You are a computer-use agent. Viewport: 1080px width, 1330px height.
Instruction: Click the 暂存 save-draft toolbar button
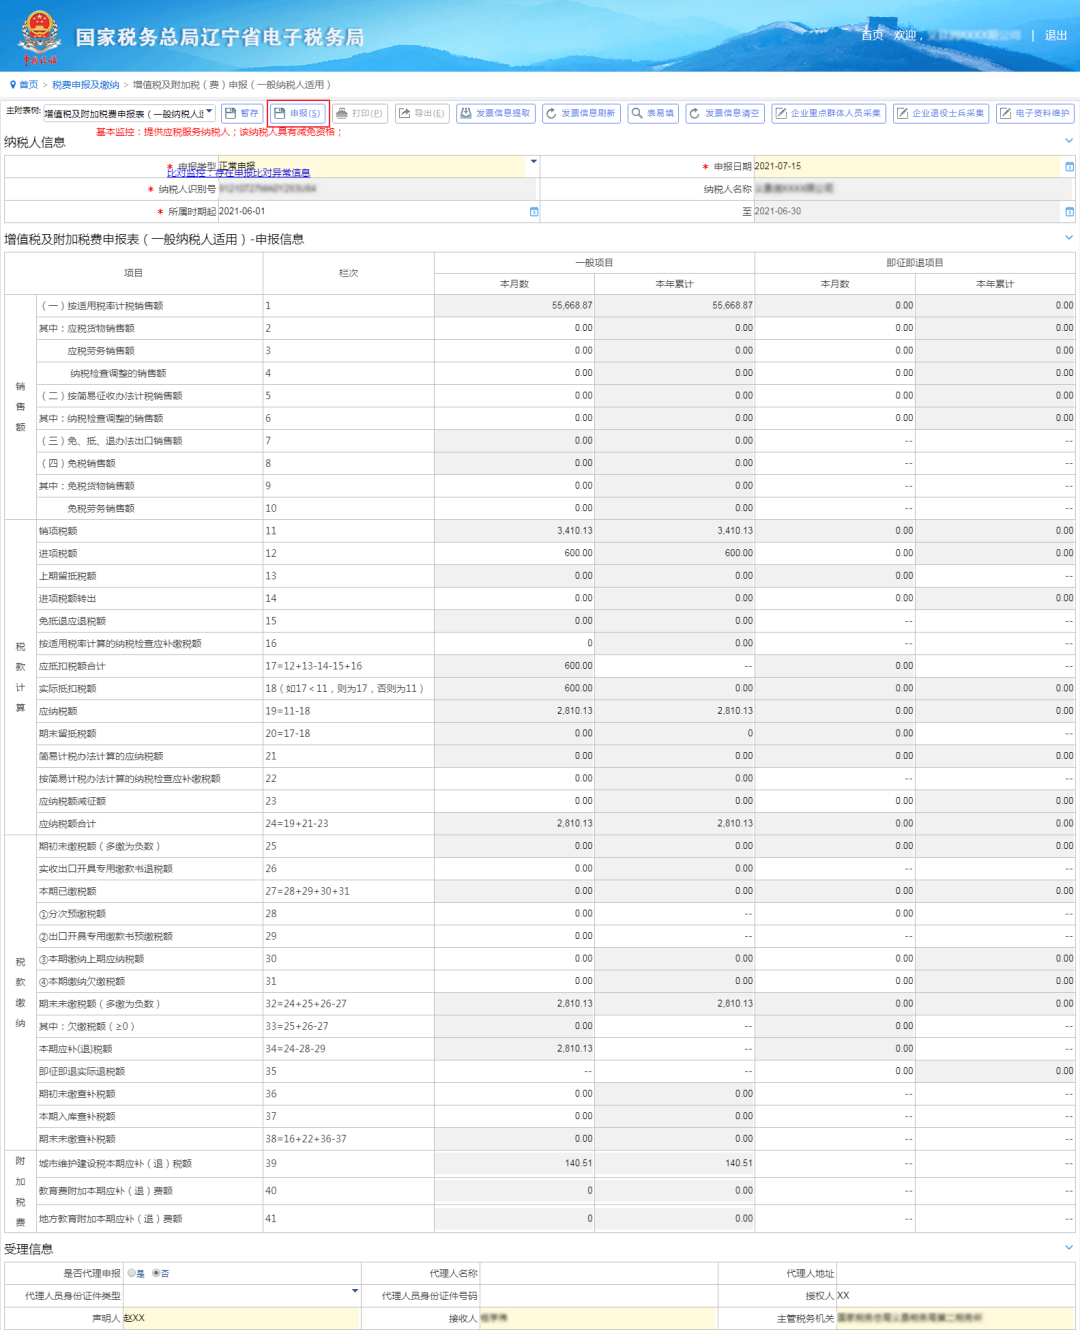tap(242, 114)
